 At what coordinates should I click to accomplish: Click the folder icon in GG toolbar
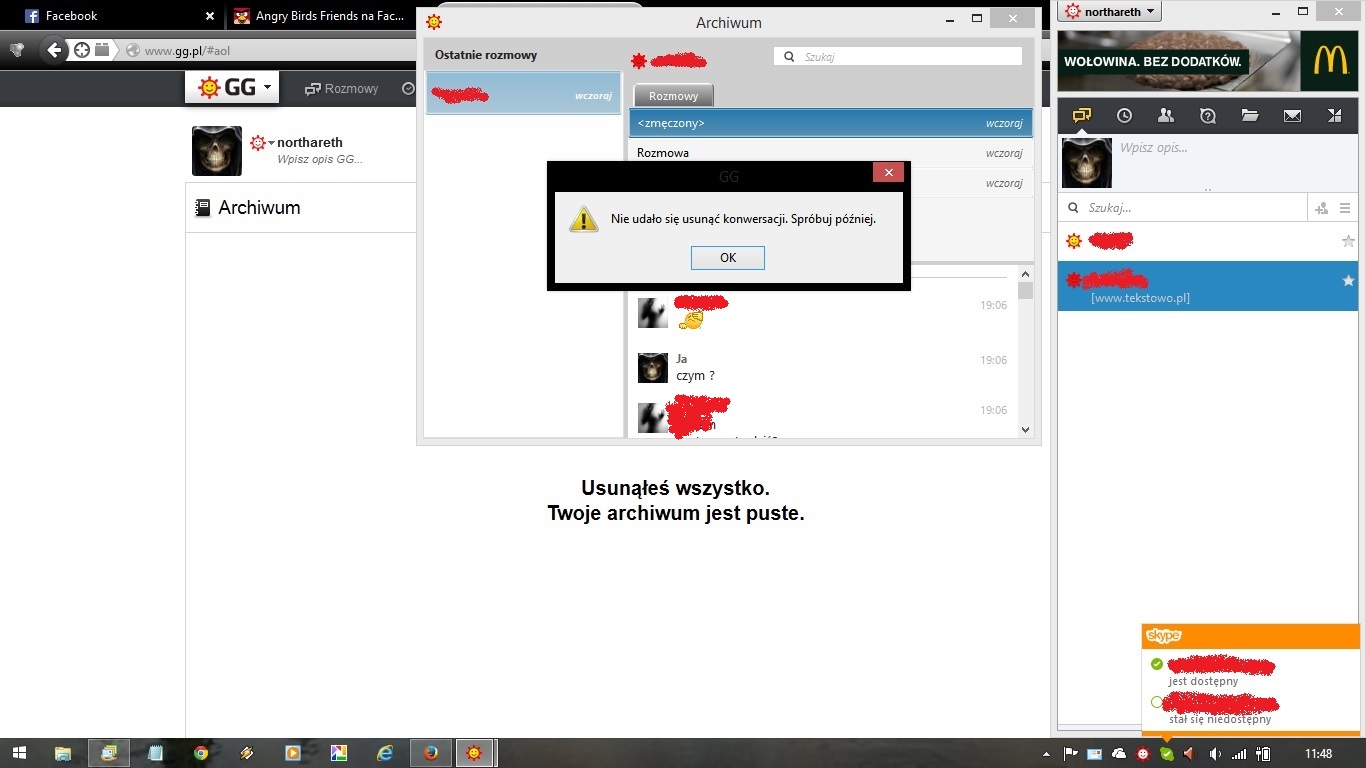[1250, 116]
